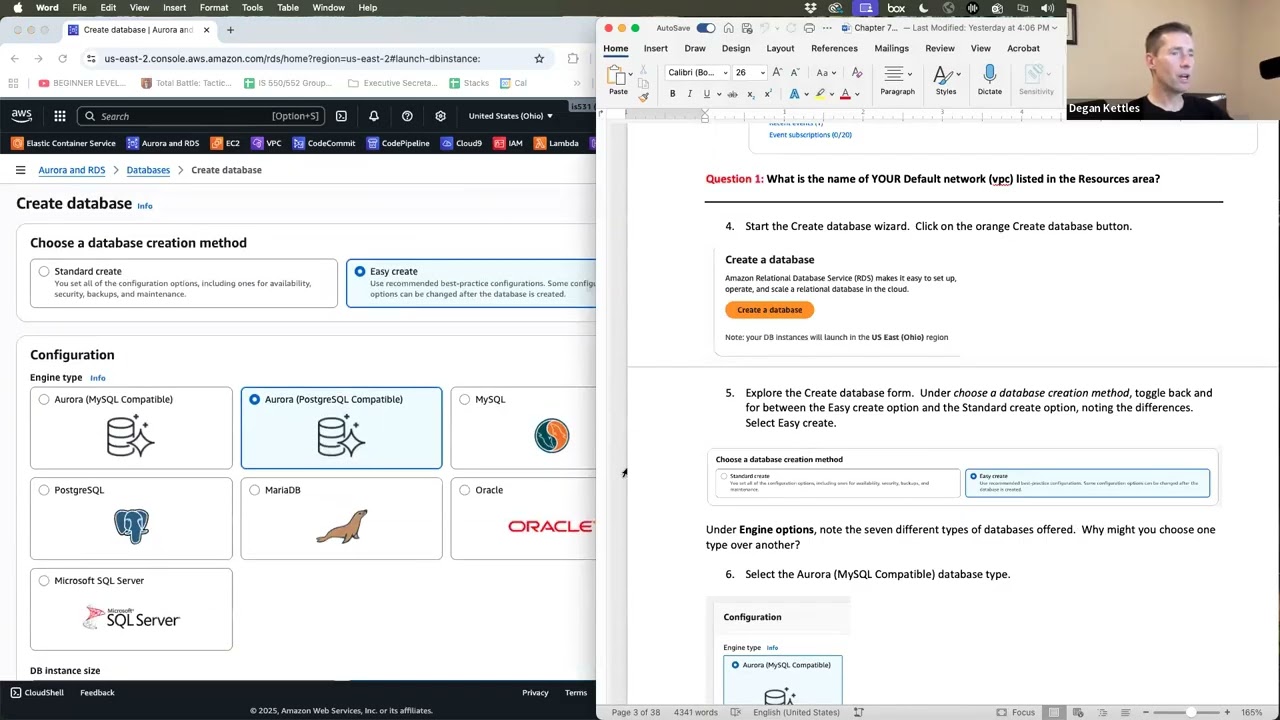This screenshot has width=1280, height=720.
Task: Show hidden bookmarks overflow chevron in browser
Action: (x=577, y=83)
